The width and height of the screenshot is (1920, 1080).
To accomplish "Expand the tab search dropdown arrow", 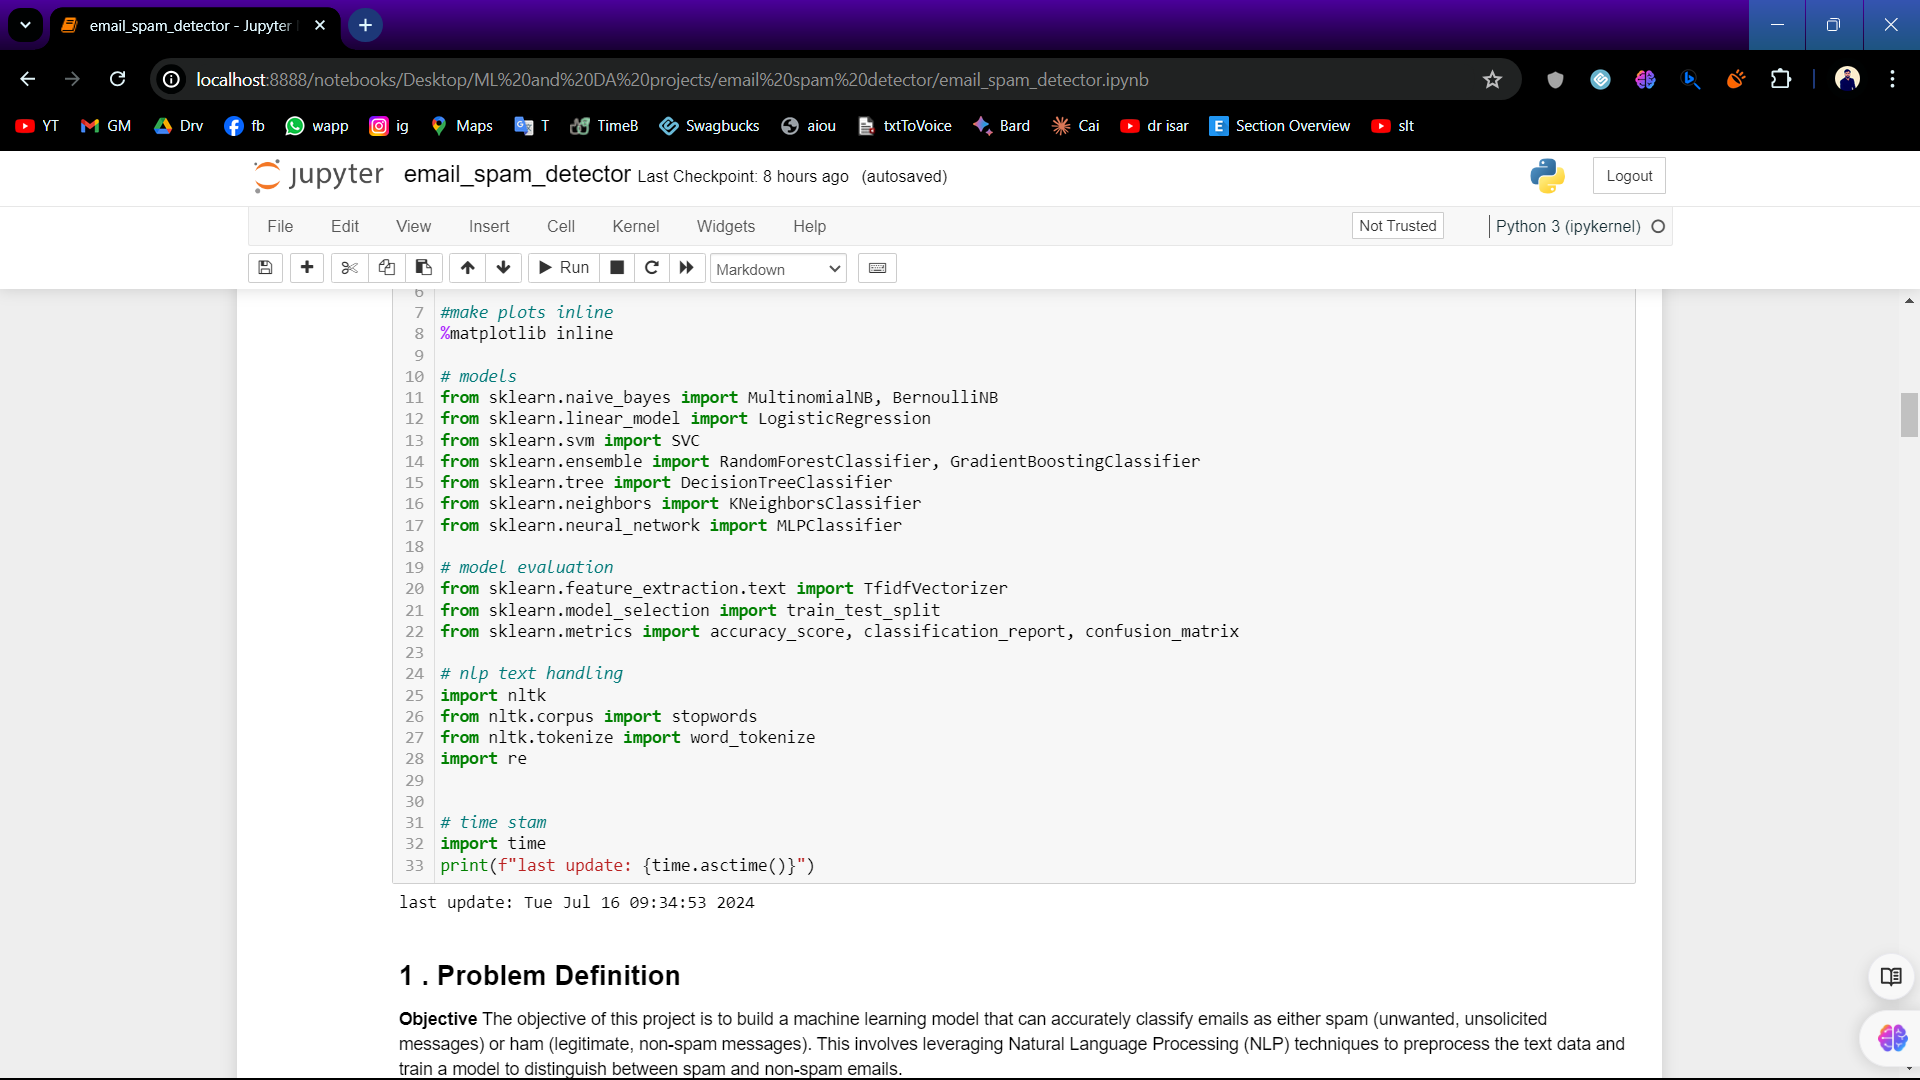I will pos(25,25).
